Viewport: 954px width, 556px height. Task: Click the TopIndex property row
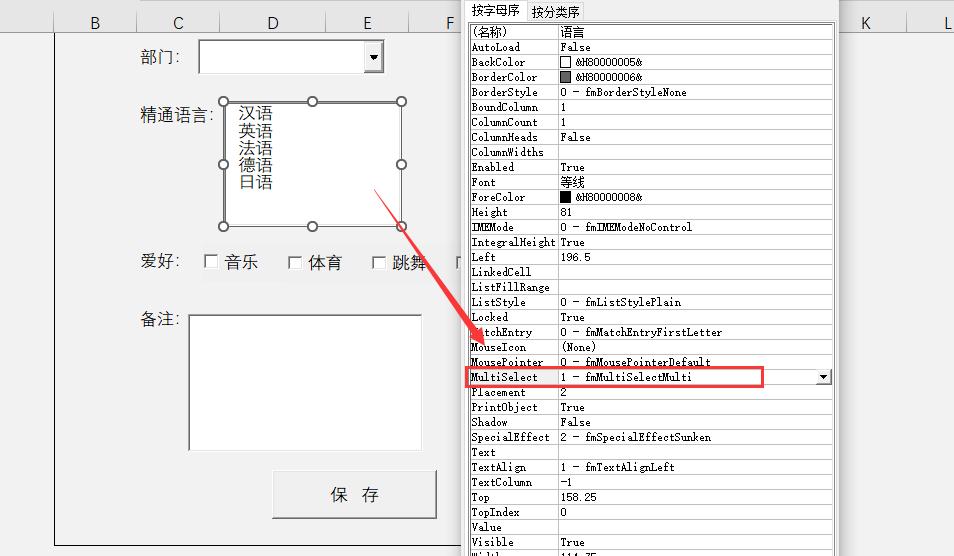[651, 512]
